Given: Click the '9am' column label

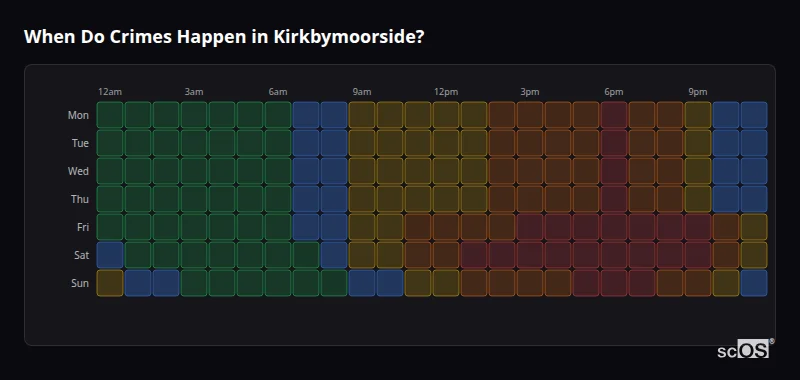Looking at the screenshot, I should (362, 92).
